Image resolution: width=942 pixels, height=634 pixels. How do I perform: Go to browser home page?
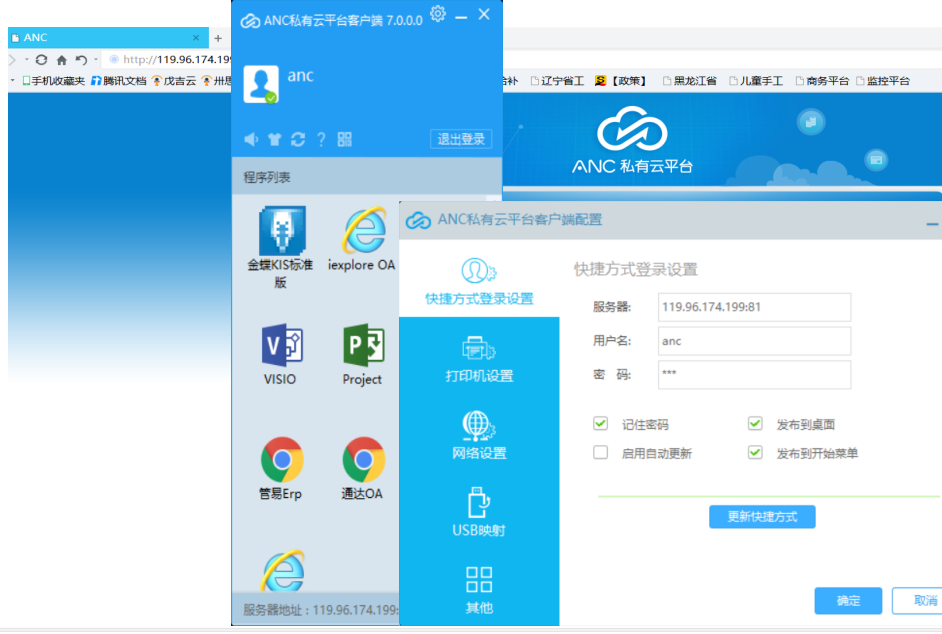point(61,59)
